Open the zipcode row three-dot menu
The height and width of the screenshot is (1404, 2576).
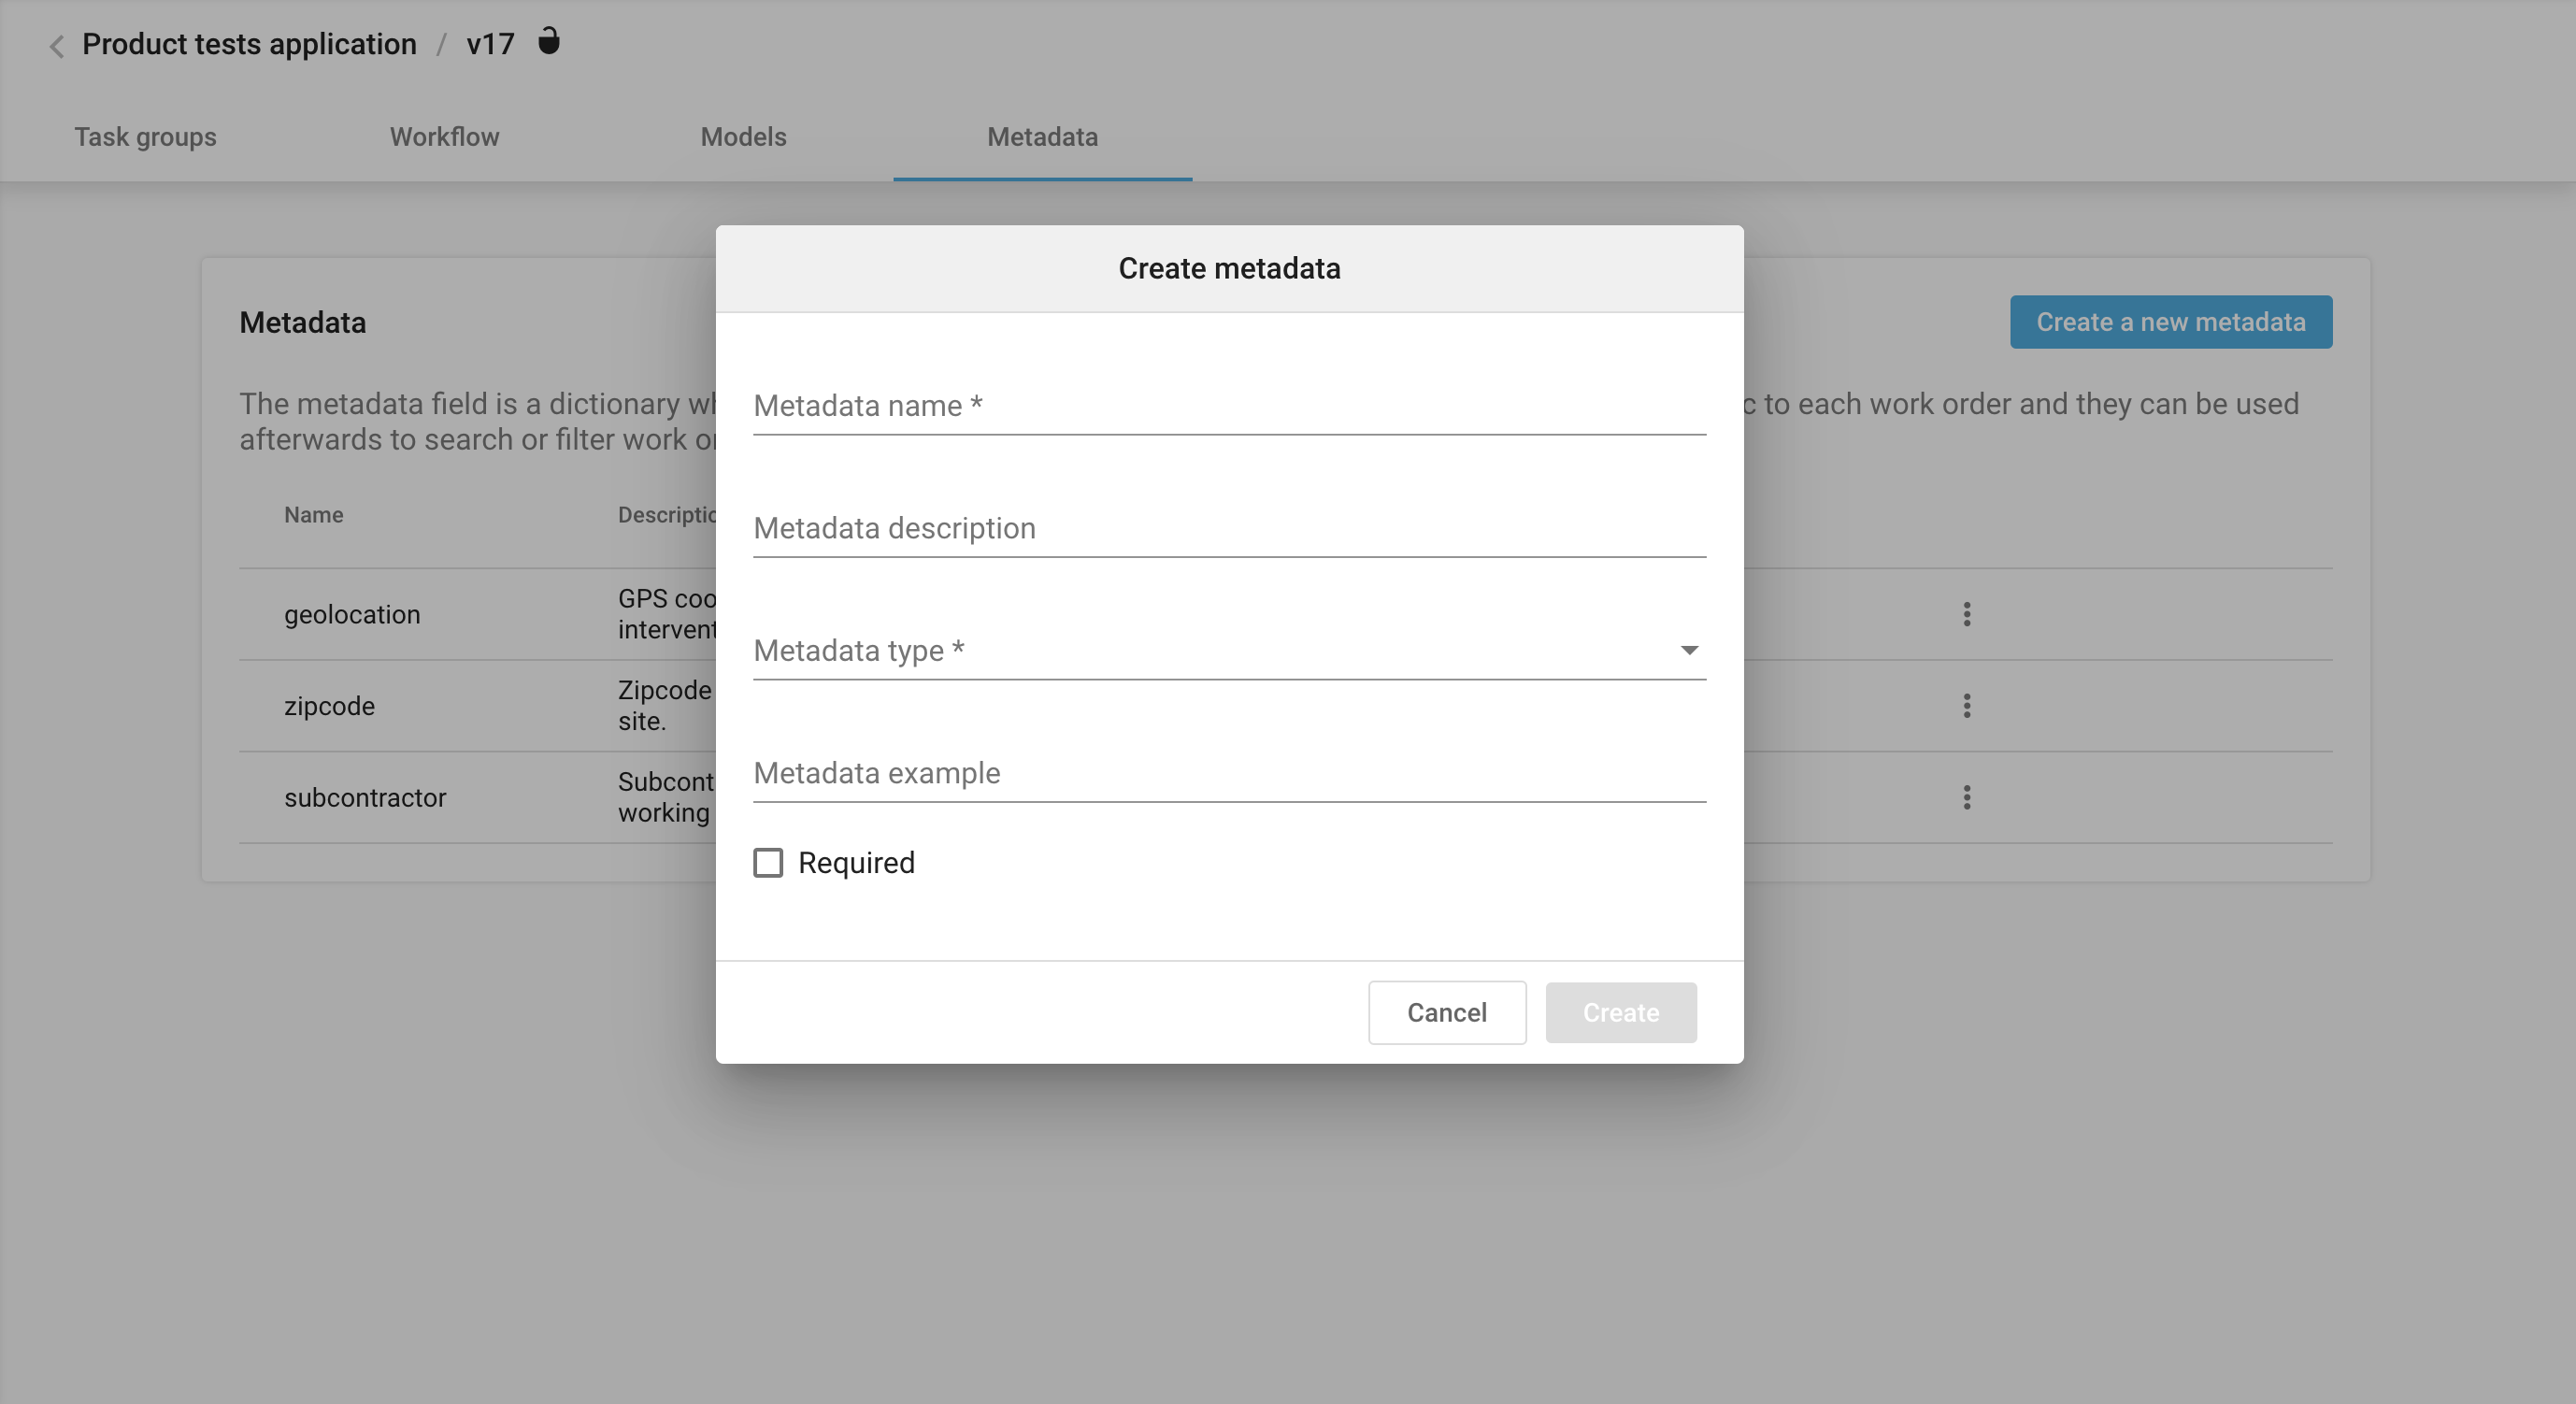tap(1966, 706)
